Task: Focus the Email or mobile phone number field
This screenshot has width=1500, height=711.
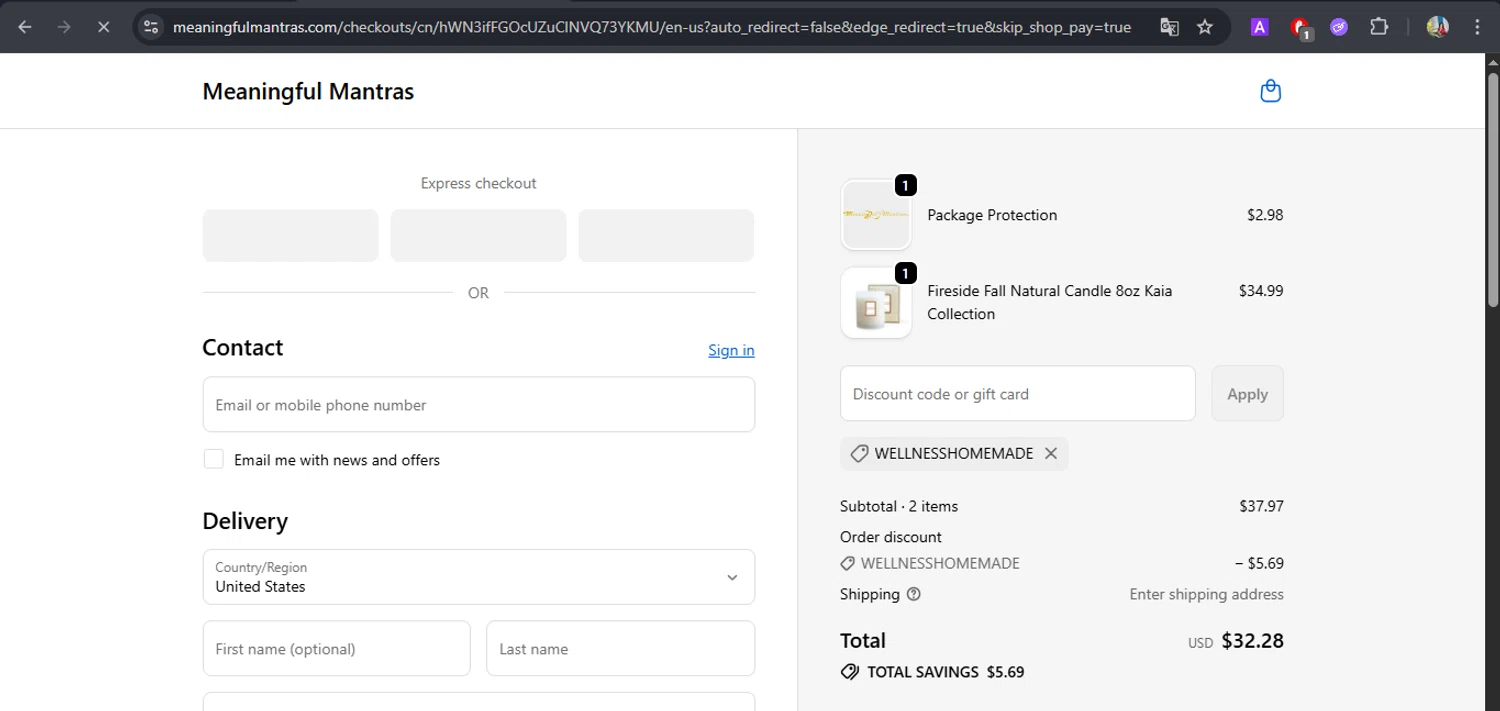Action: click(479, 405)
